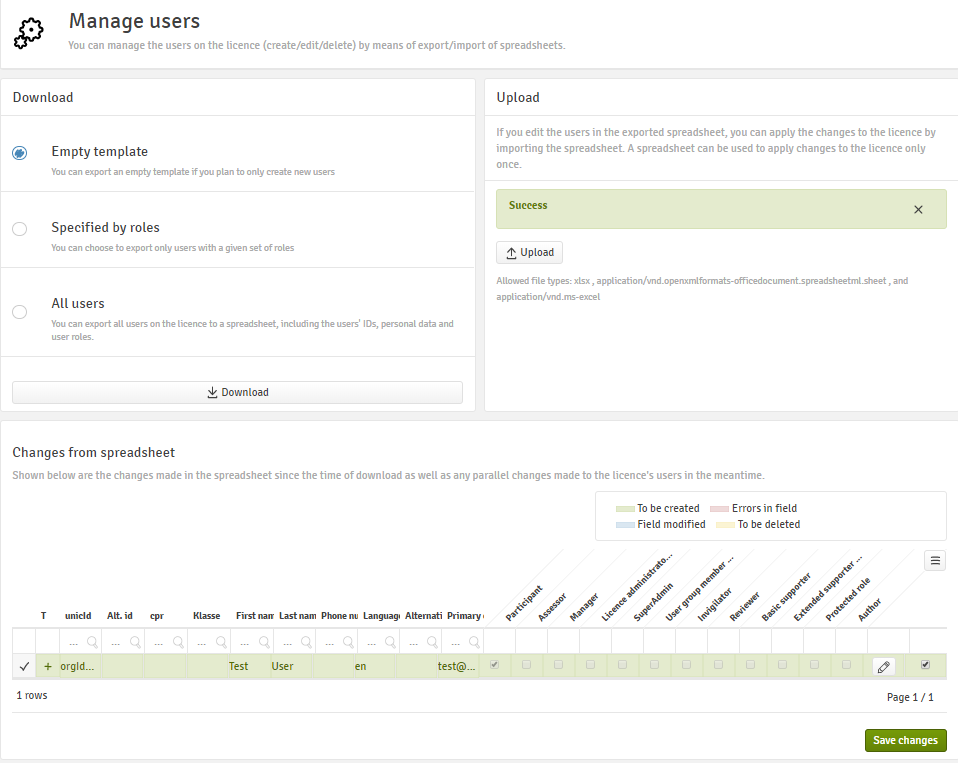Click the magnifier icon in the cpr filter
Viewport: 958px width, 763px height.
[x=177, y=642]
